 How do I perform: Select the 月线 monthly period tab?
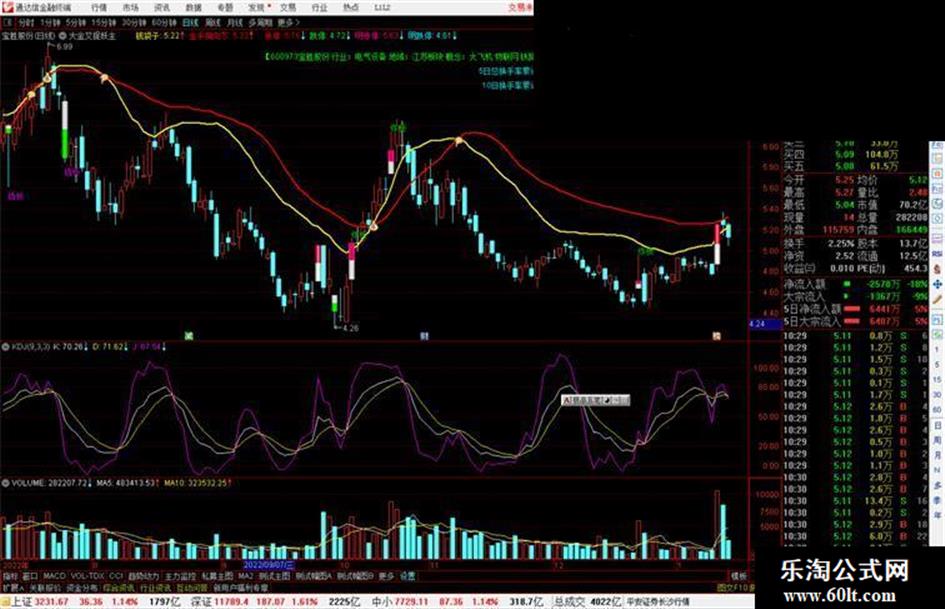[234, 23]
